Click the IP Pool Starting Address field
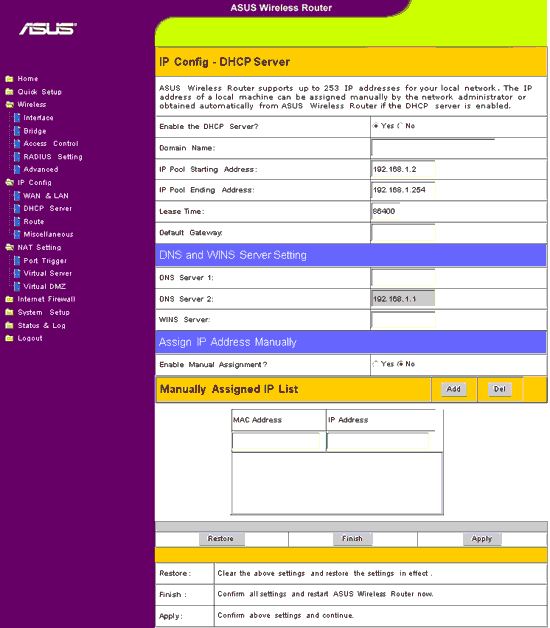 (x=403, y=169)
